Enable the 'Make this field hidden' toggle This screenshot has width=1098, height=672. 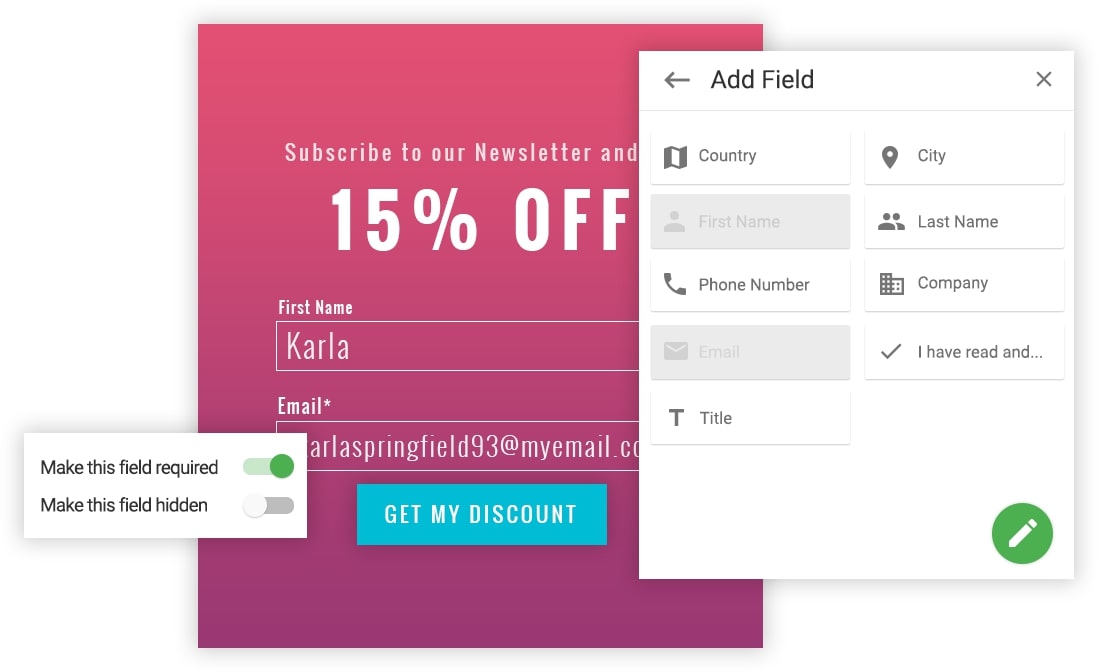(269, 505)
